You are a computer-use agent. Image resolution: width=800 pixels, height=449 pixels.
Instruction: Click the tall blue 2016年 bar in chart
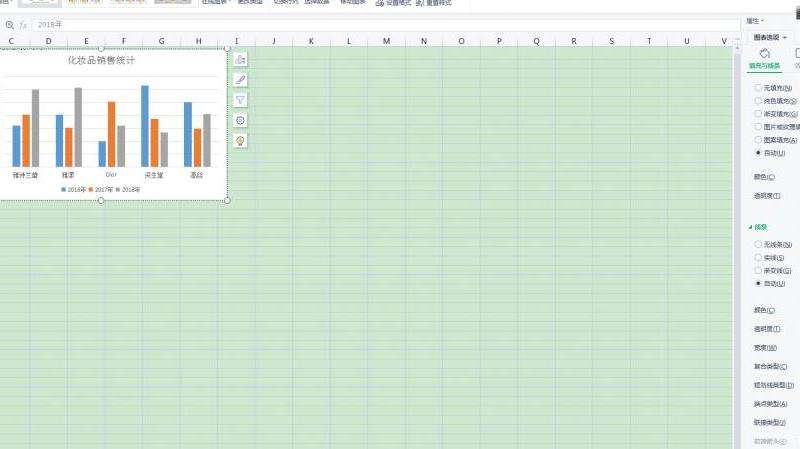click(145, 126)
